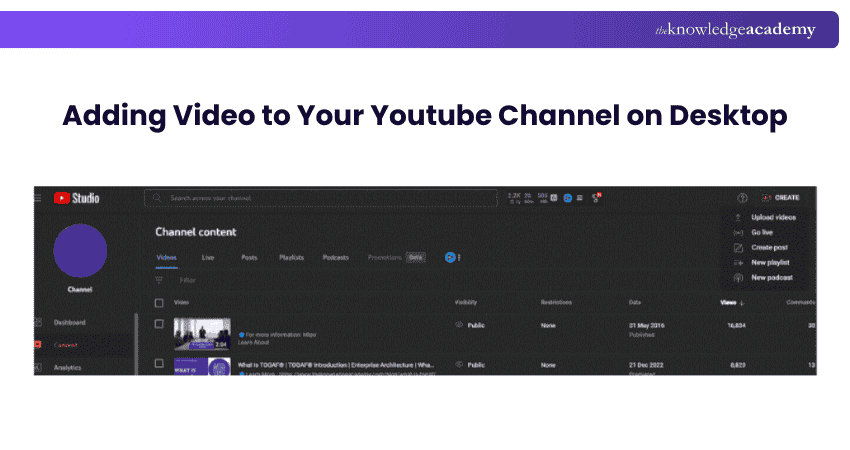The width and height of the screenshot is (850, 450).
Task: Switch to the Playlists tab
Action: [x=291, y=258]
